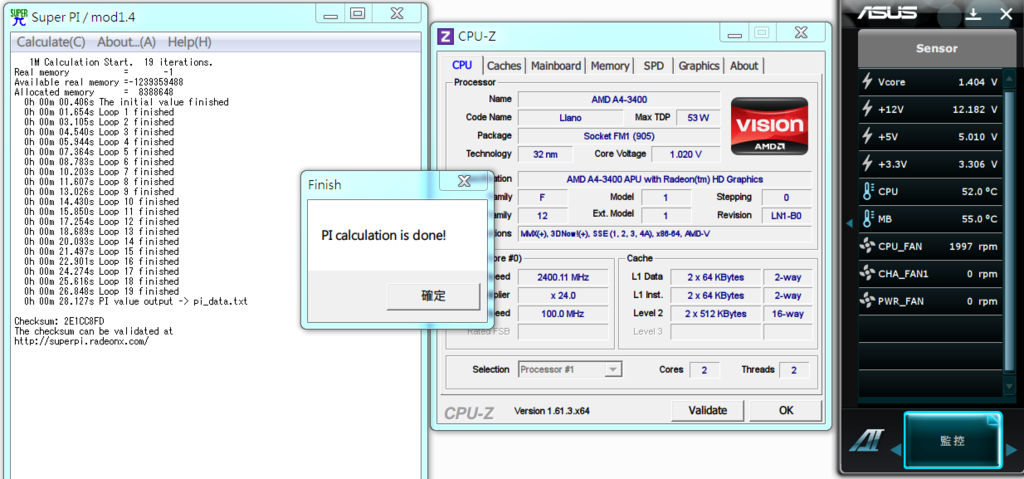Switch to the Caches tab in CPU-Z
This screenshot has width=1024, height=479.
pos(504,66)
